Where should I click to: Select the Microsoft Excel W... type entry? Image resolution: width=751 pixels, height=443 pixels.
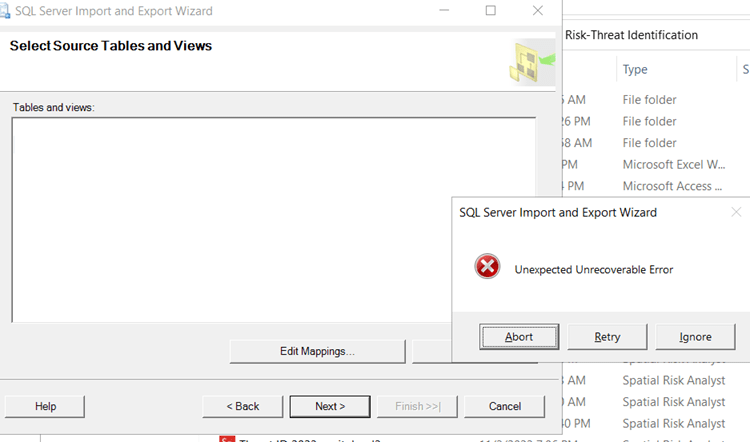pyautogui.click(x=673, y=164)
